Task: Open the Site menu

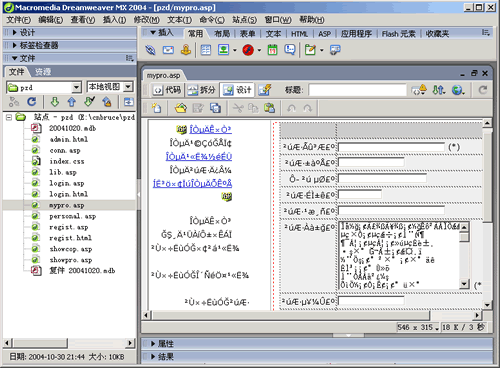Action: pos(244,20)
